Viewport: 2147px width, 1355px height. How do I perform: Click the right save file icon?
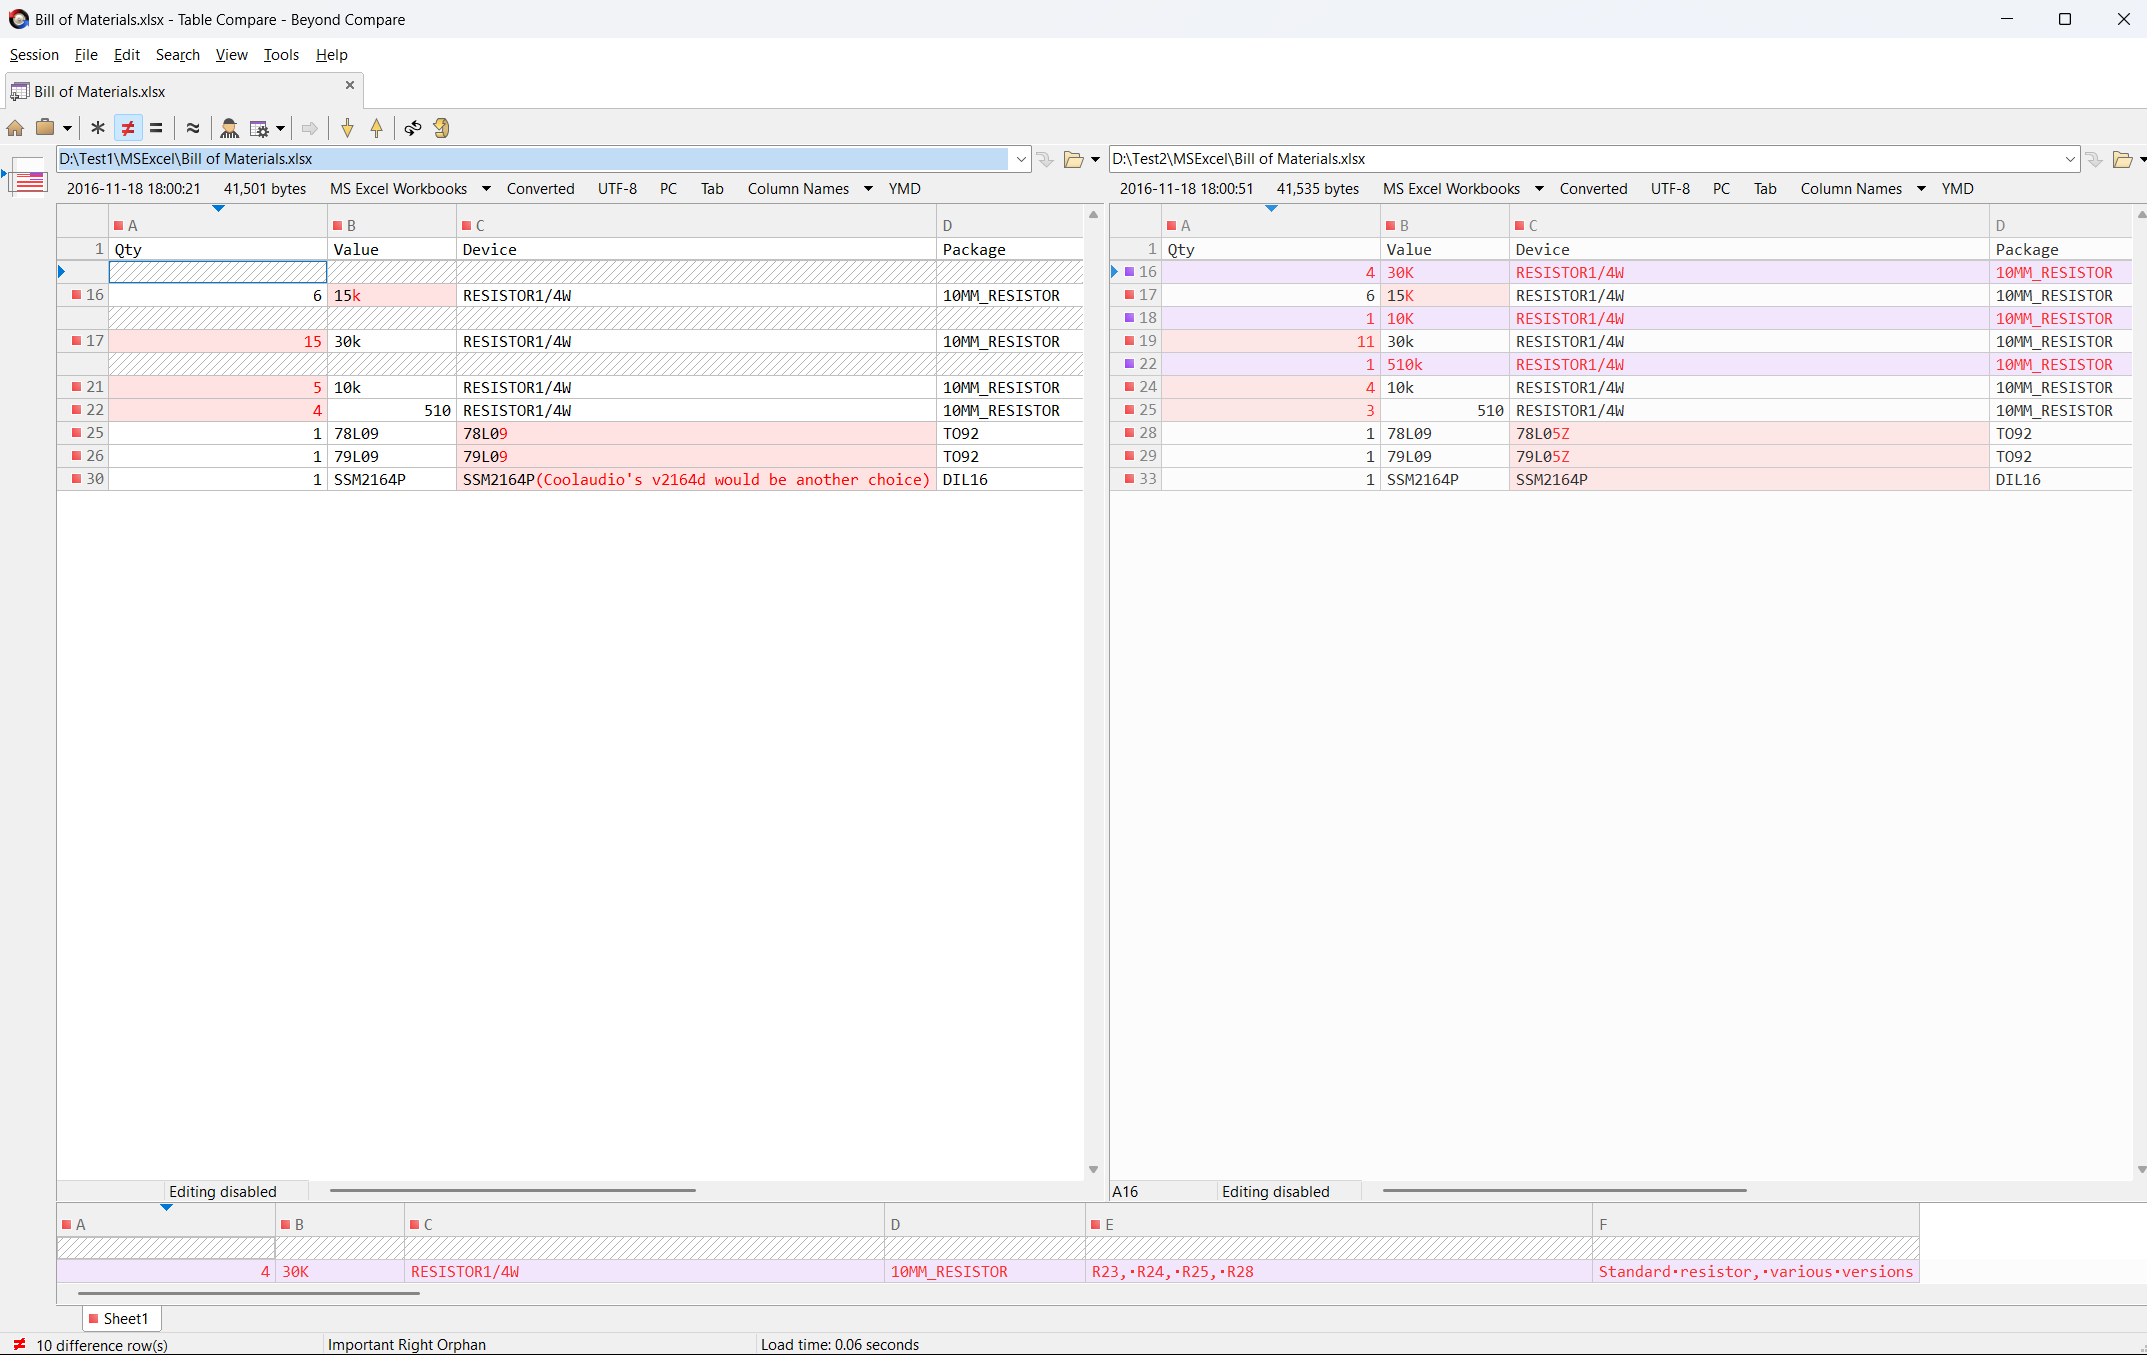(2095, 160)
